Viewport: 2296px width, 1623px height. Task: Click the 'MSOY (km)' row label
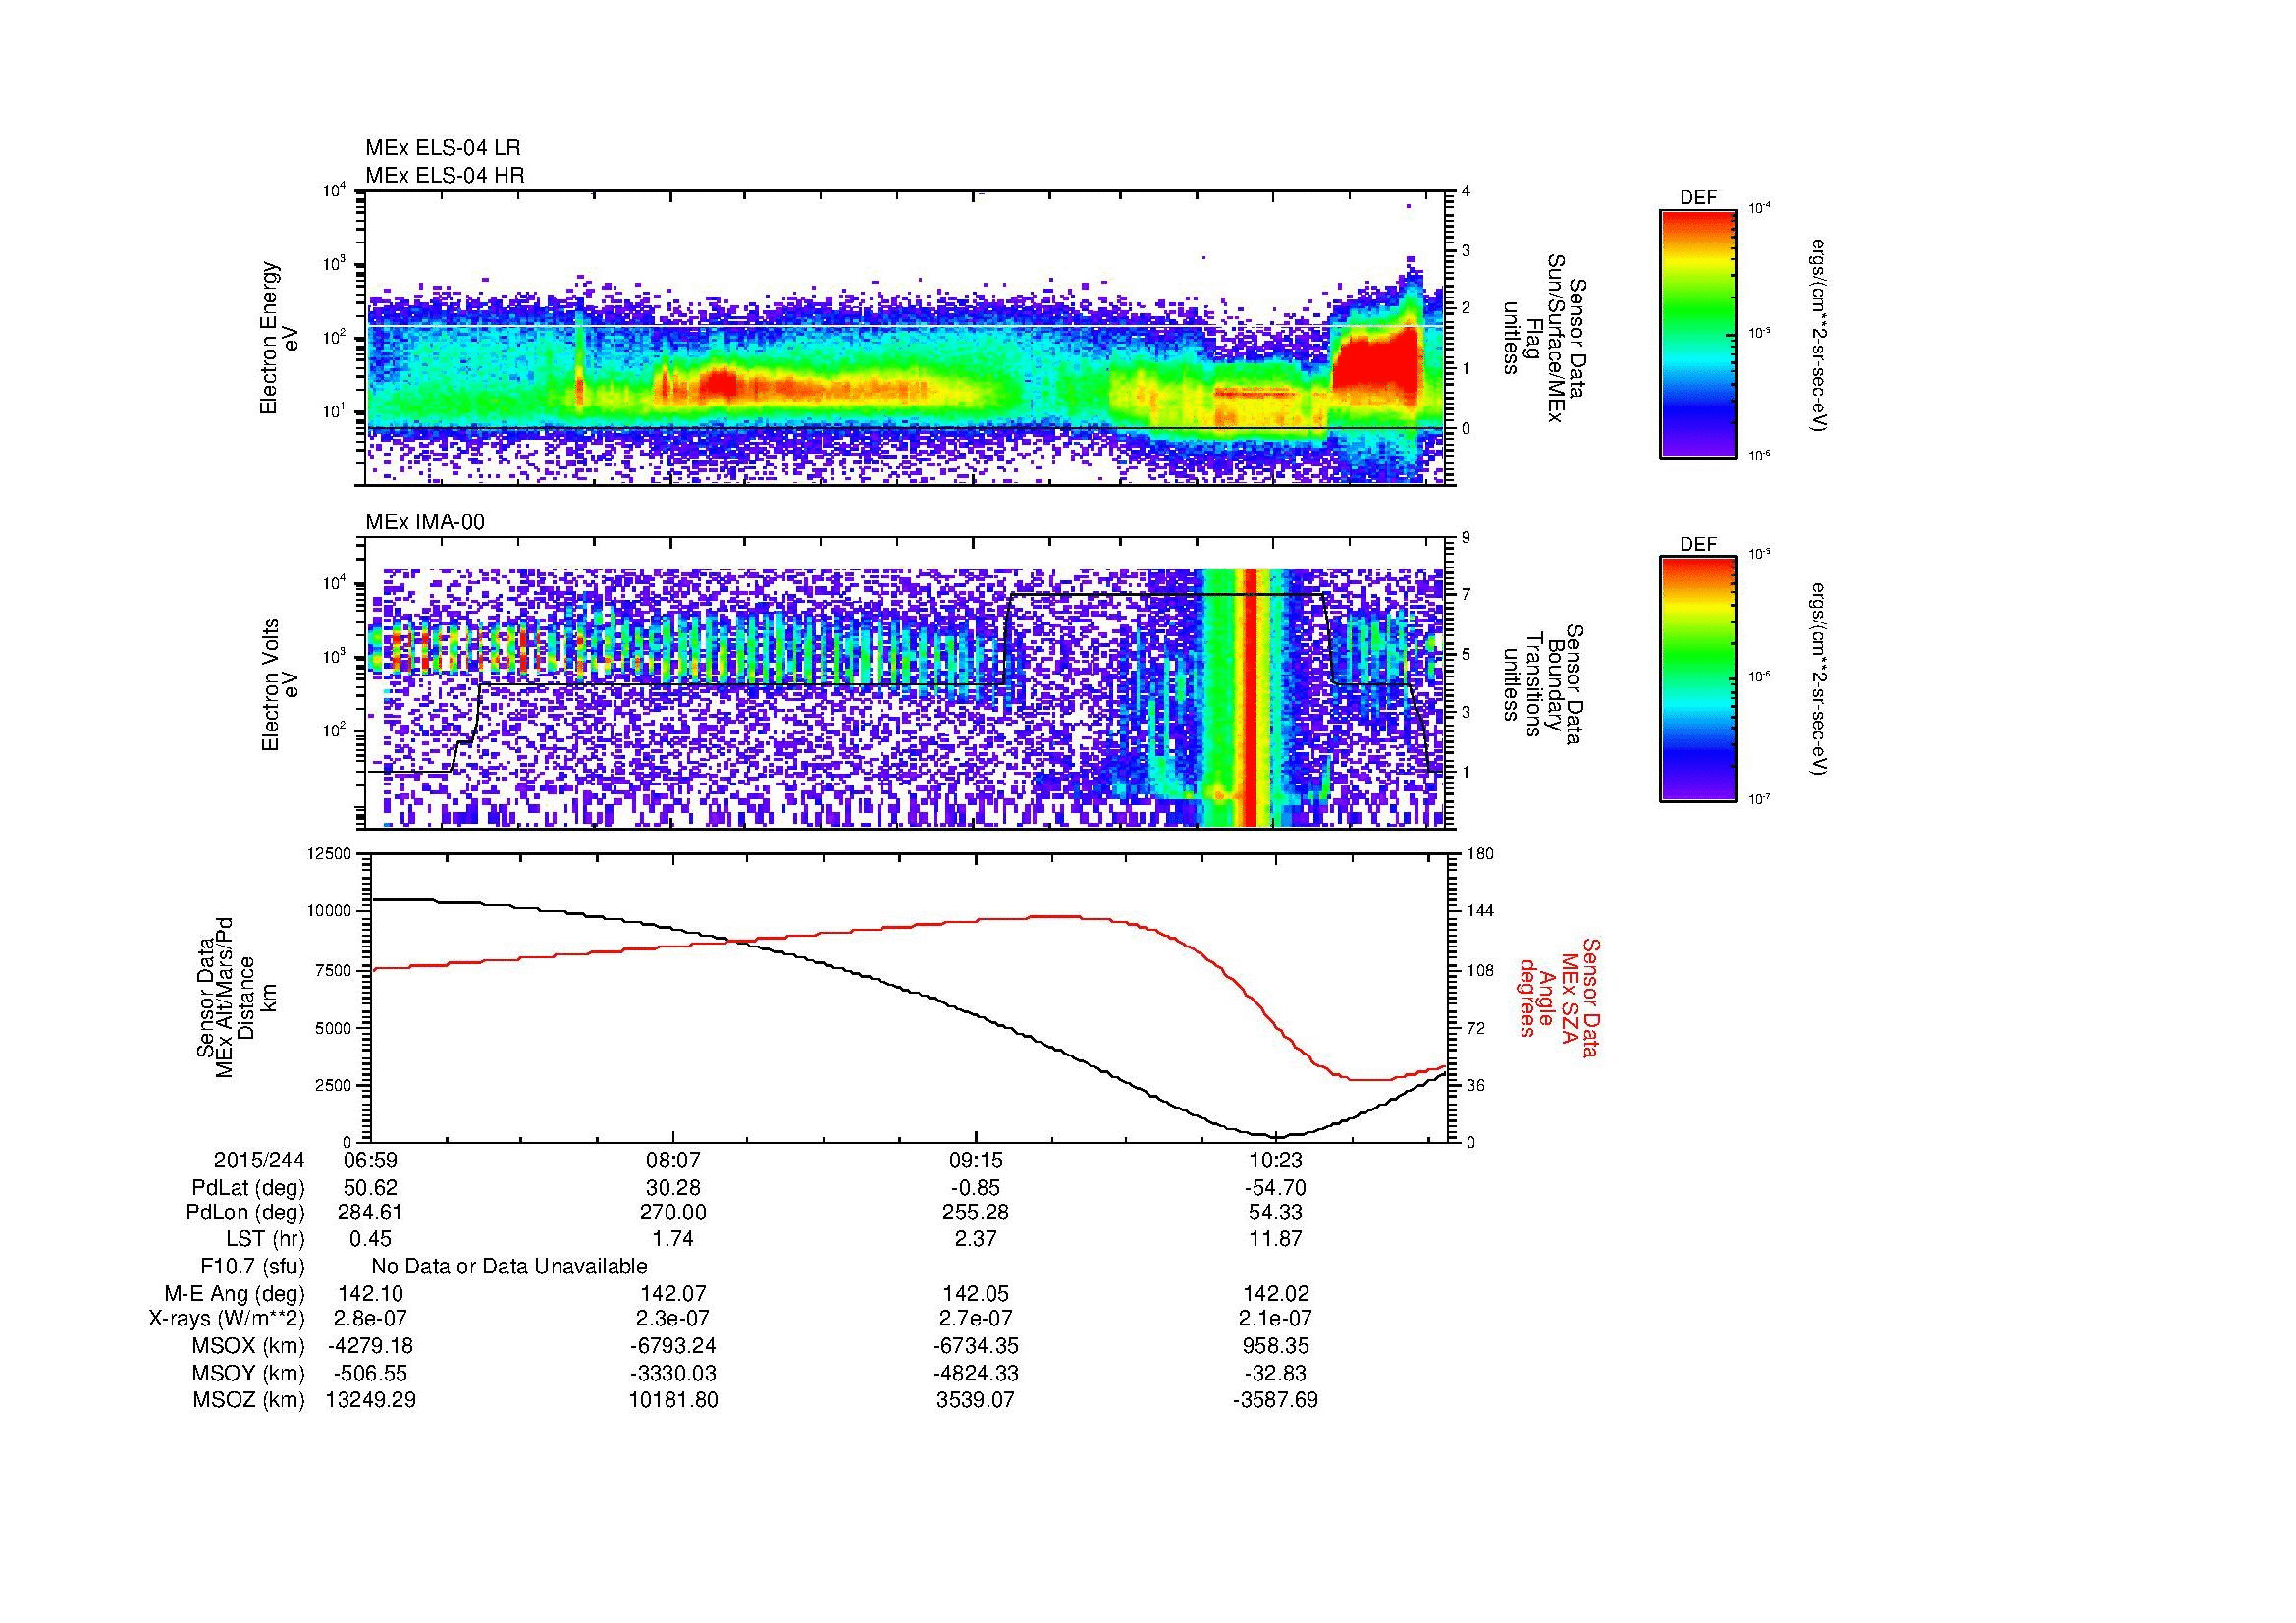coord(248,1373)
